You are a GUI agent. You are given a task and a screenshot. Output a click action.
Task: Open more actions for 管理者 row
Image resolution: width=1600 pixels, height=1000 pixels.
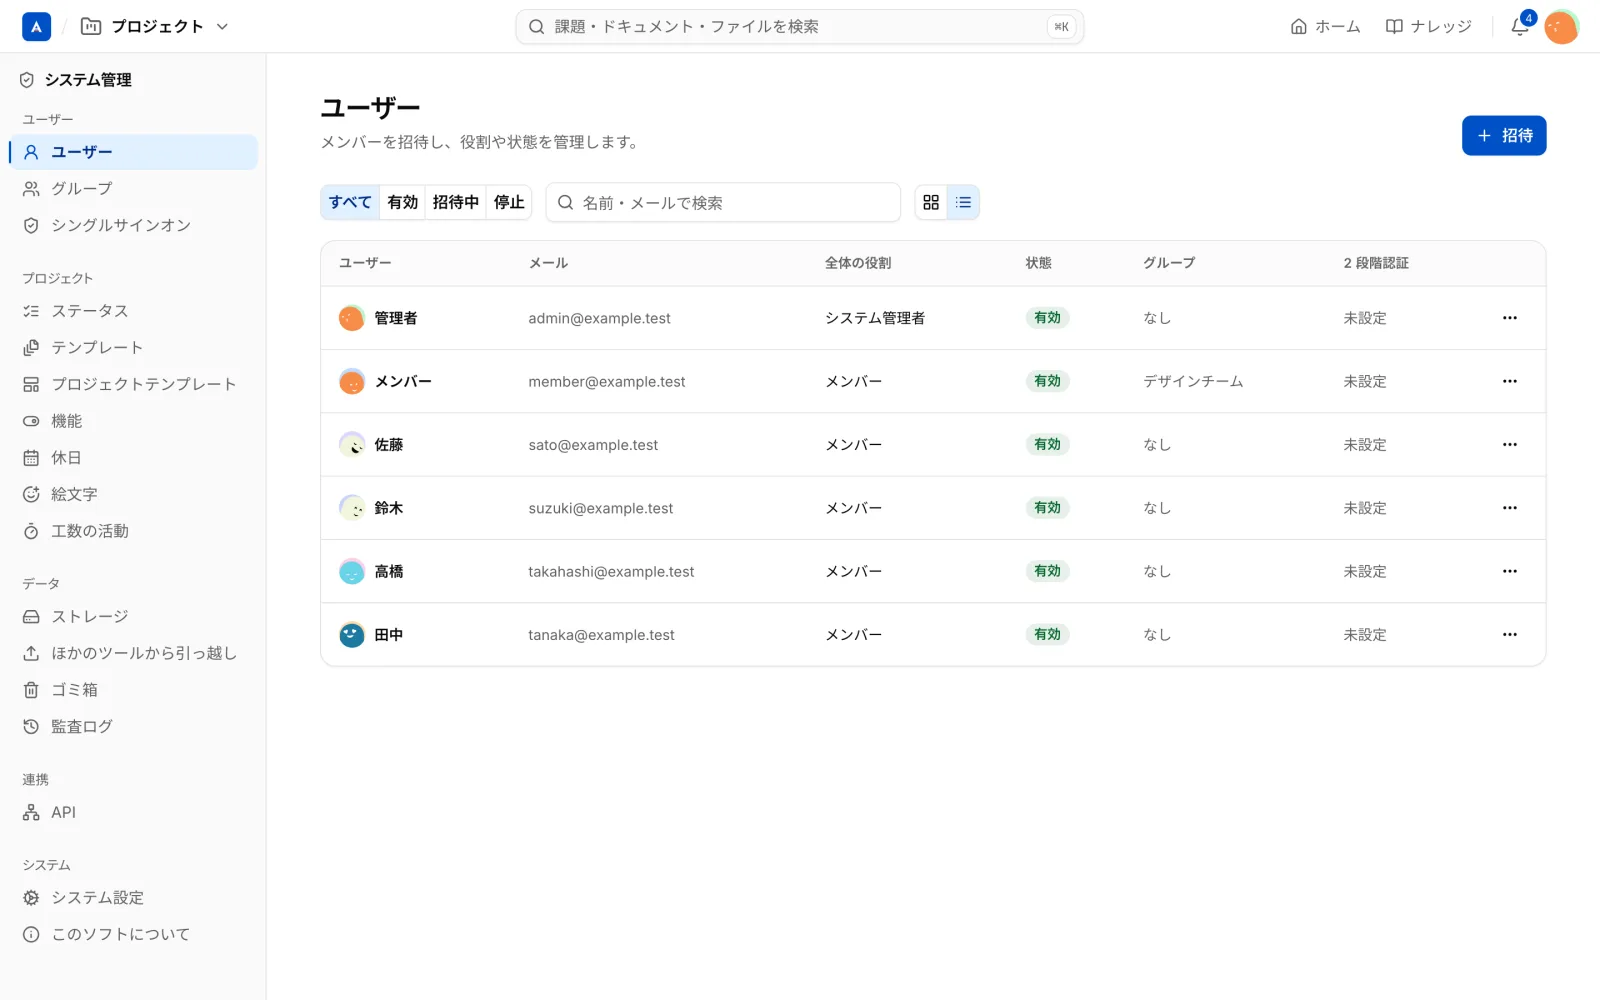coord(1510,318)
